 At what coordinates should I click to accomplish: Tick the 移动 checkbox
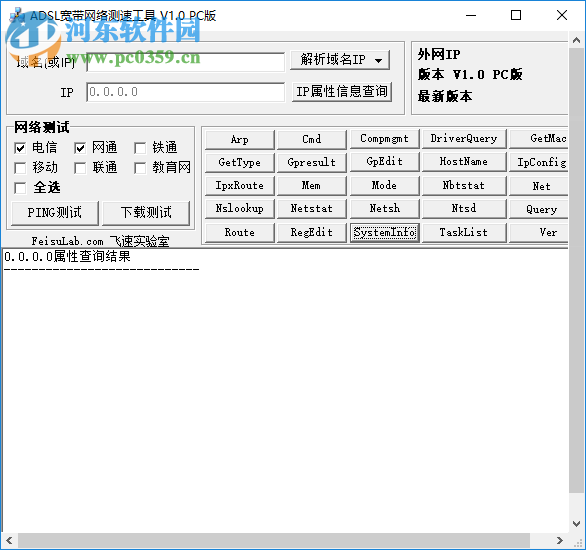tap(20, 168)
